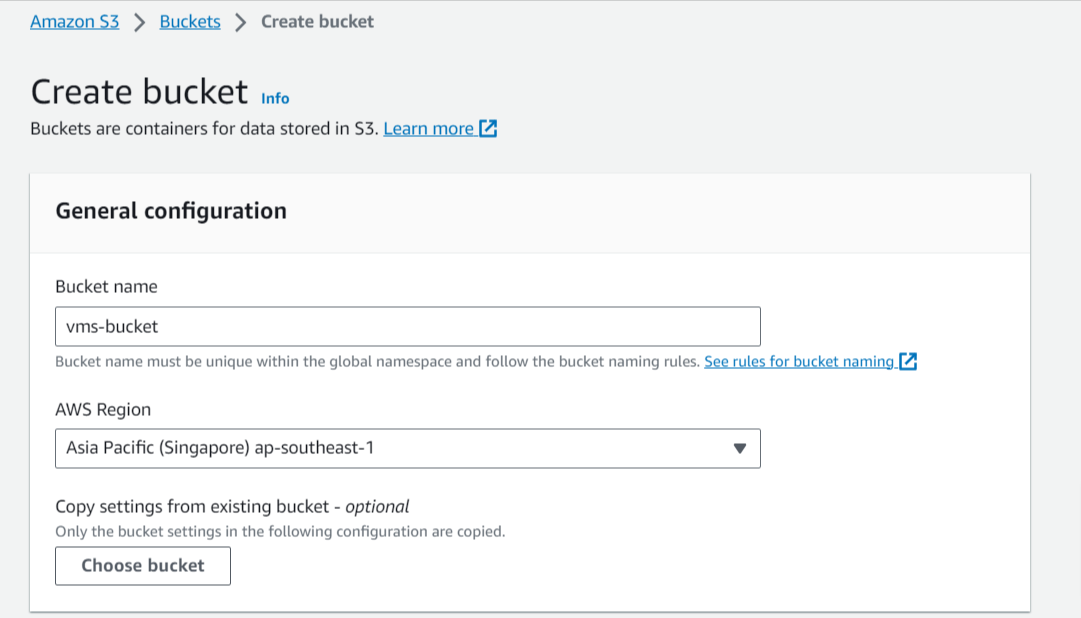Click the Create bucket page title

[x=139, y=92]
